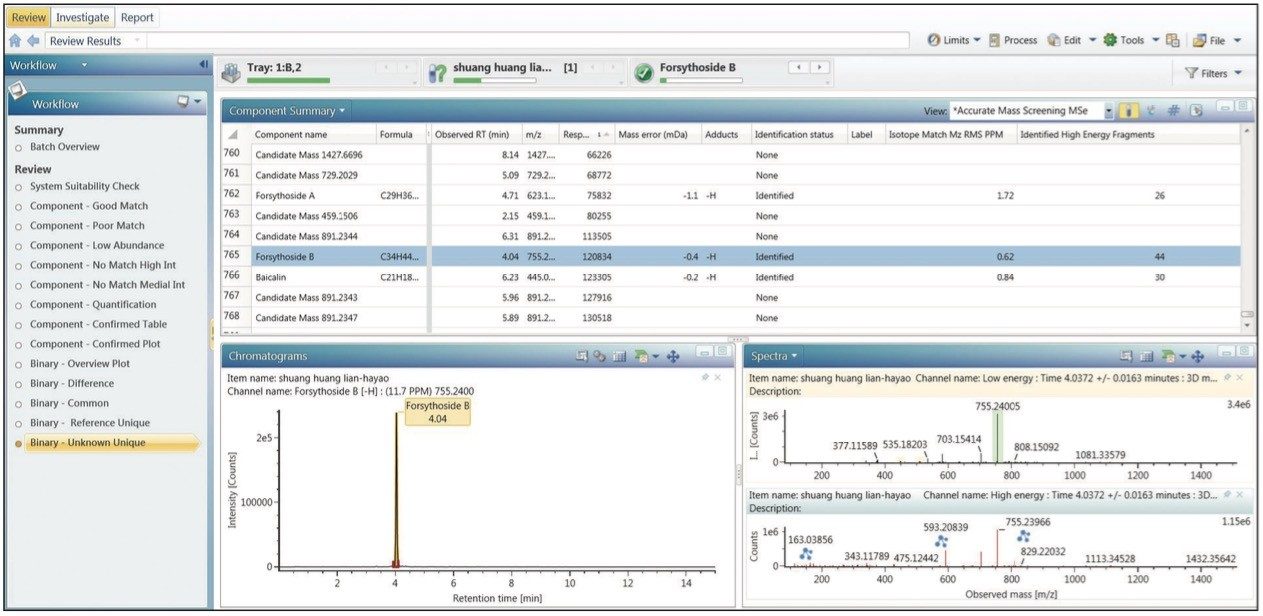Click the File folder icon

pos(1198,40)
